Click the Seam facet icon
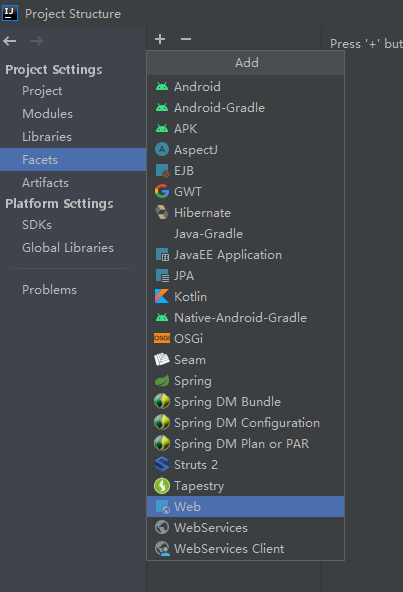 pos(162,359)
